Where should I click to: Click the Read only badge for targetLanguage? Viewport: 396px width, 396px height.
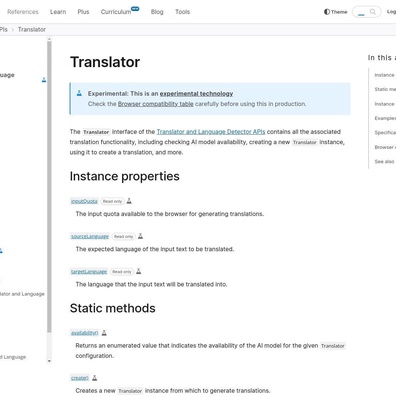click(x=122, y=272)
